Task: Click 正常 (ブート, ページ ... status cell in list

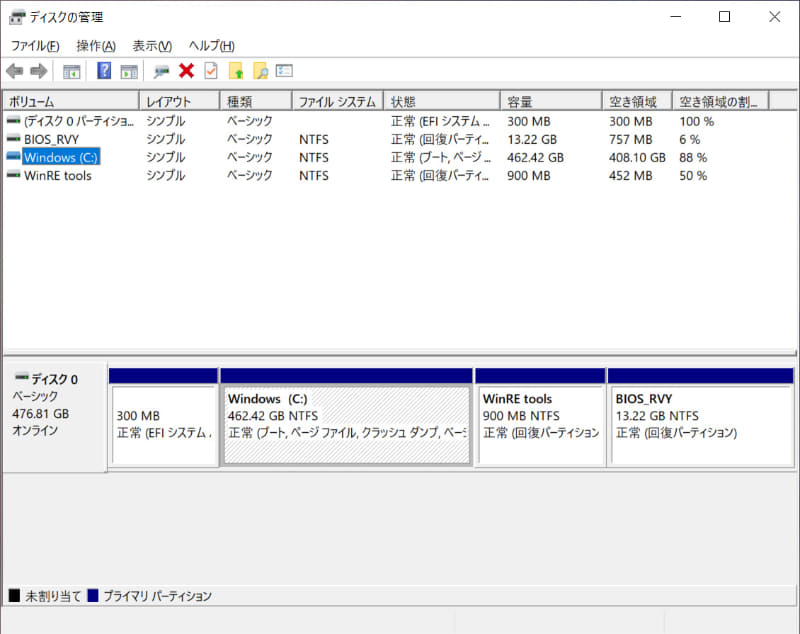Action: (441, 158)
